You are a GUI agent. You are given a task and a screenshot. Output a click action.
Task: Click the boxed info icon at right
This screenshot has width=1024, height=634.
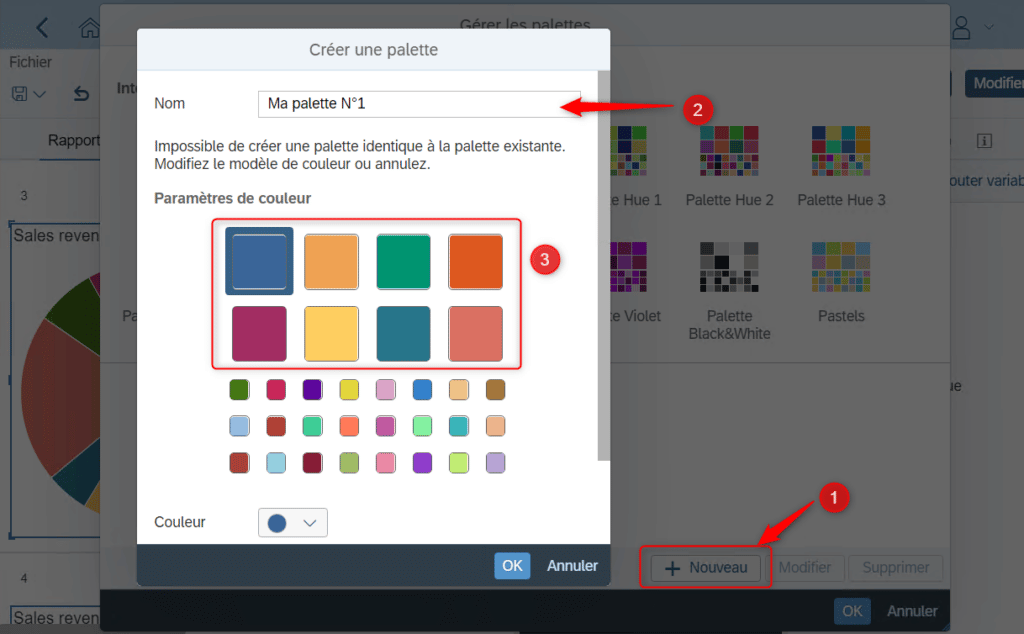[984, 140]
